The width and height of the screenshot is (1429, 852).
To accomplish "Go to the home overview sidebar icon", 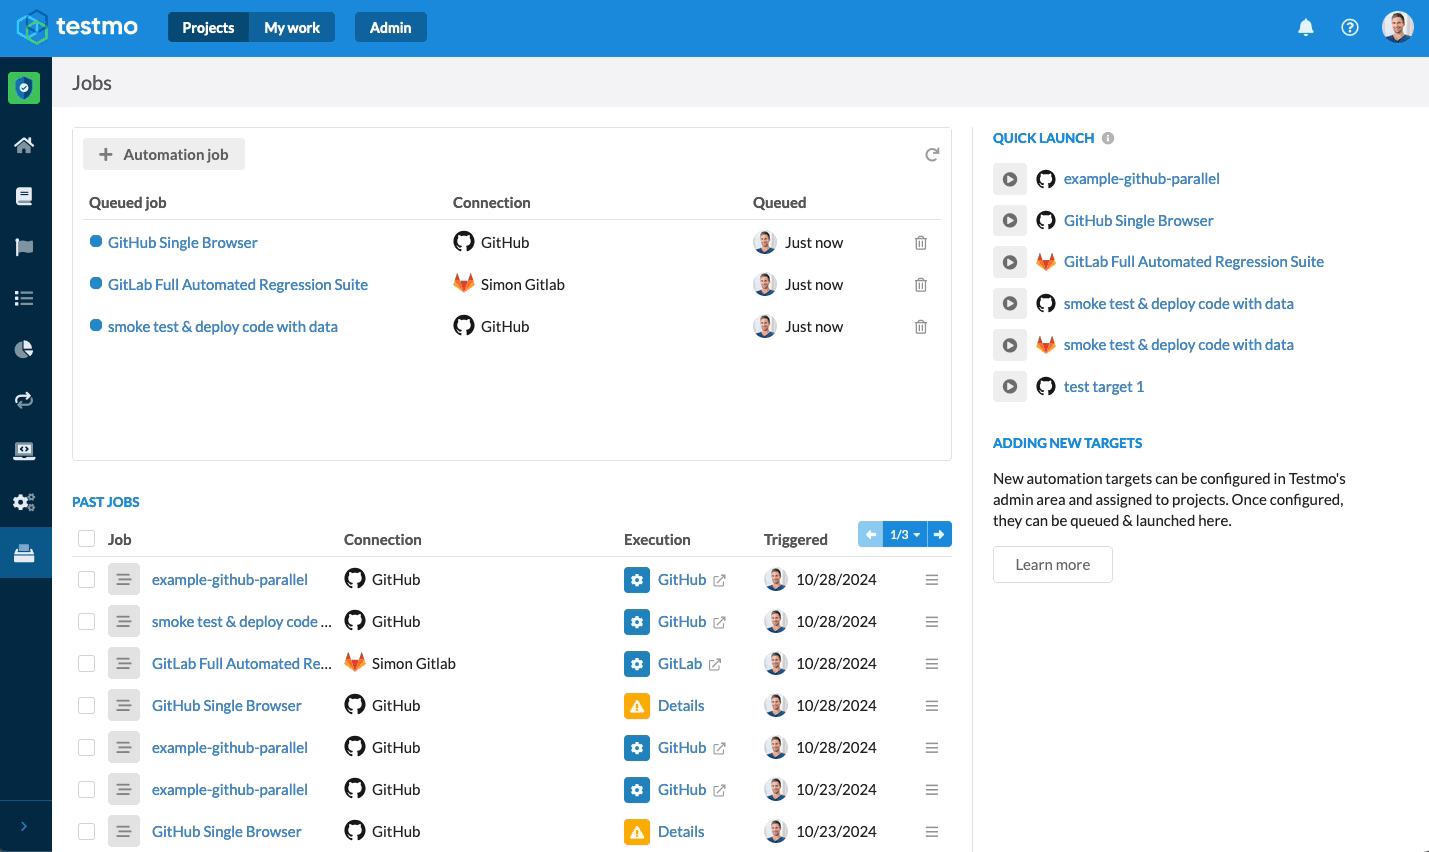I will click(24, 145).
